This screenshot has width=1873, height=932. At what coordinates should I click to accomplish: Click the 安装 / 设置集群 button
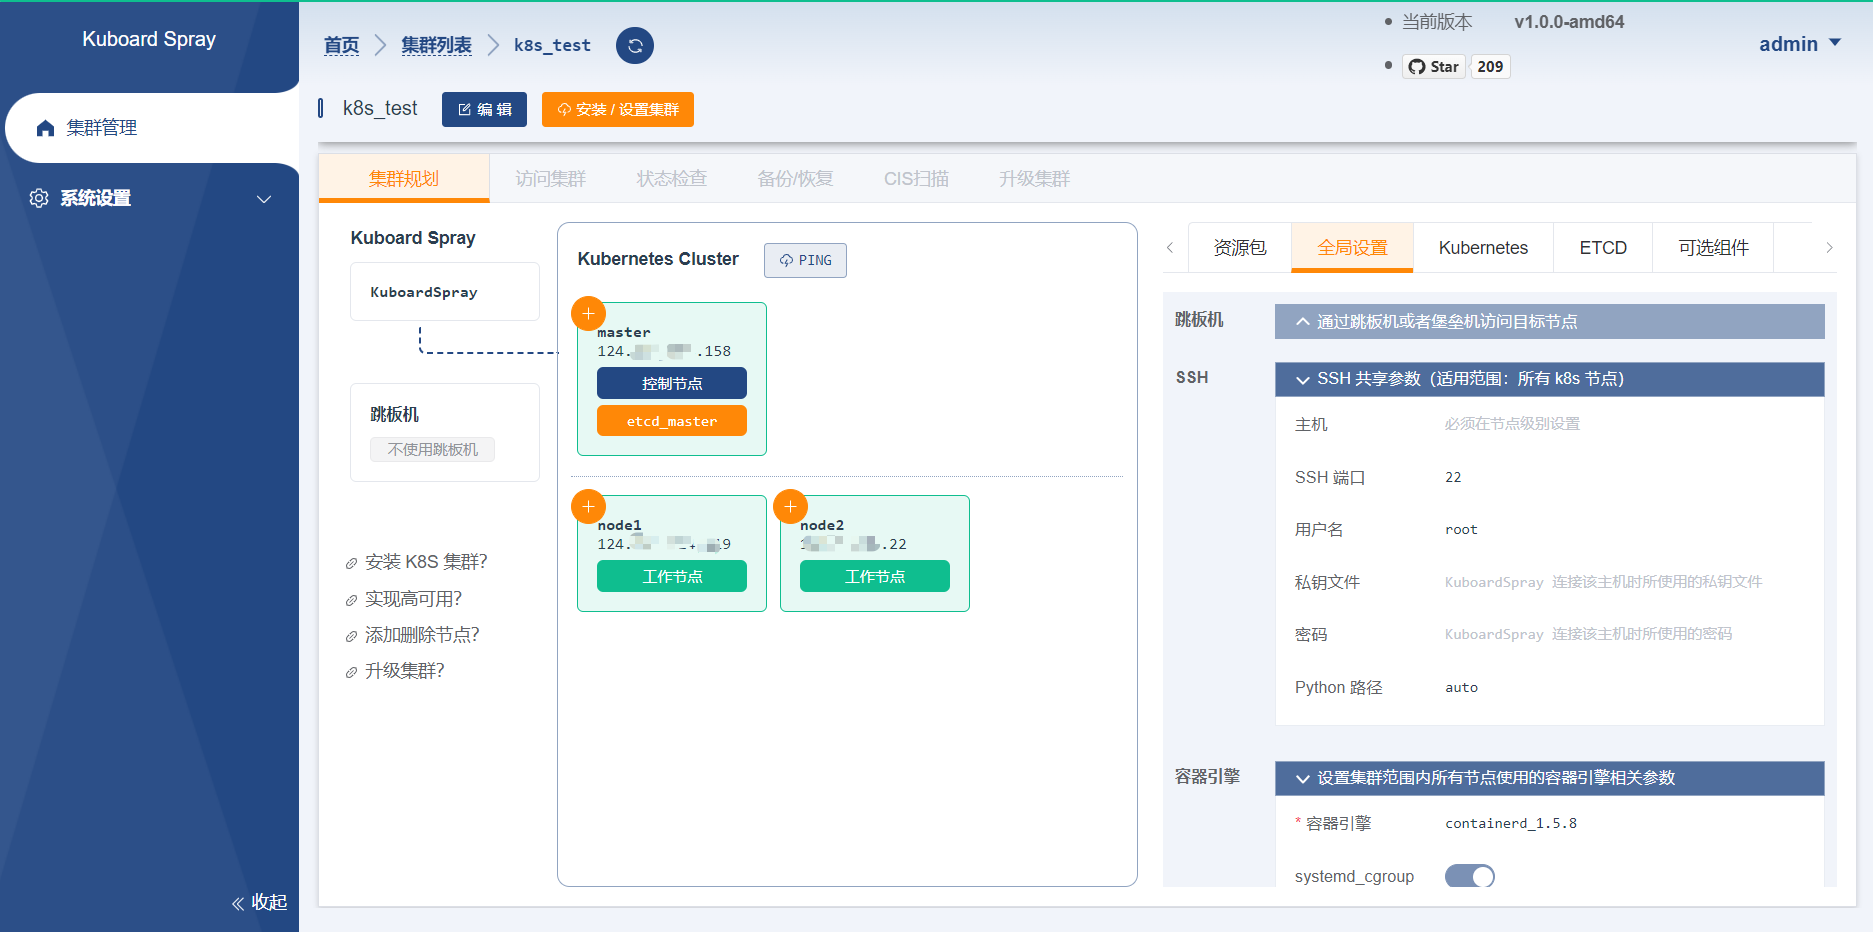[x=618, y=110]
